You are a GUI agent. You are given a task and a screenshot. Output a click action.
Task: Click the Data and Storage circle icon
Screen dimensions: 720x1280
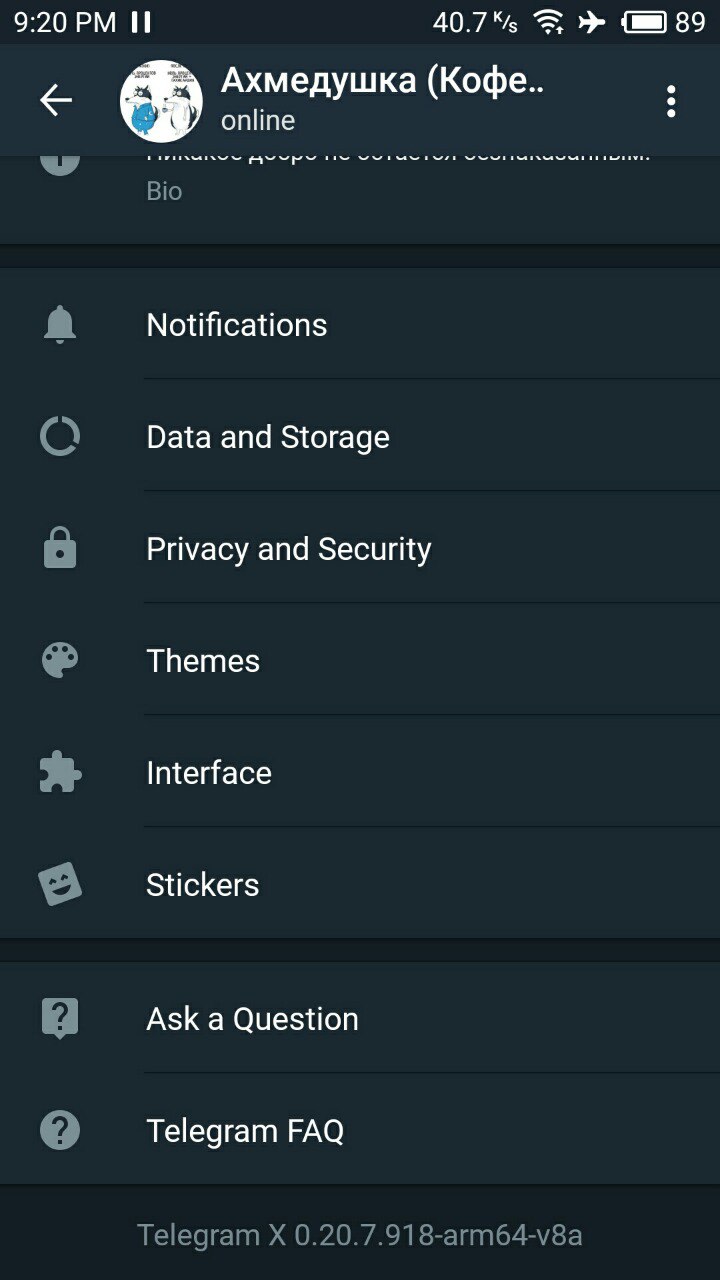tap(60, 436)
